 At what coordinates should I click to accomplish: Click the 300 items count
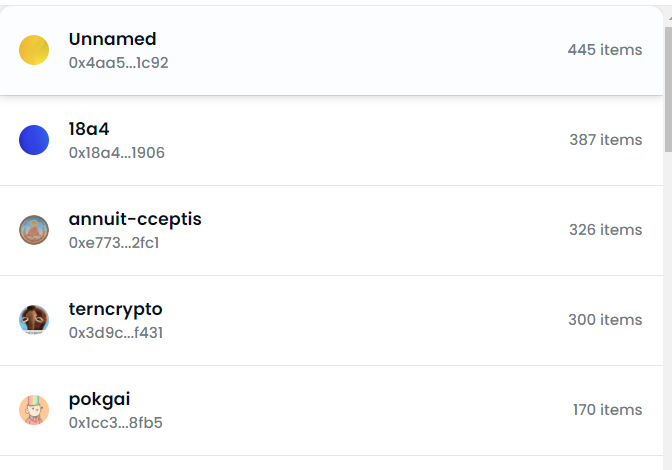tap(605, 320)
